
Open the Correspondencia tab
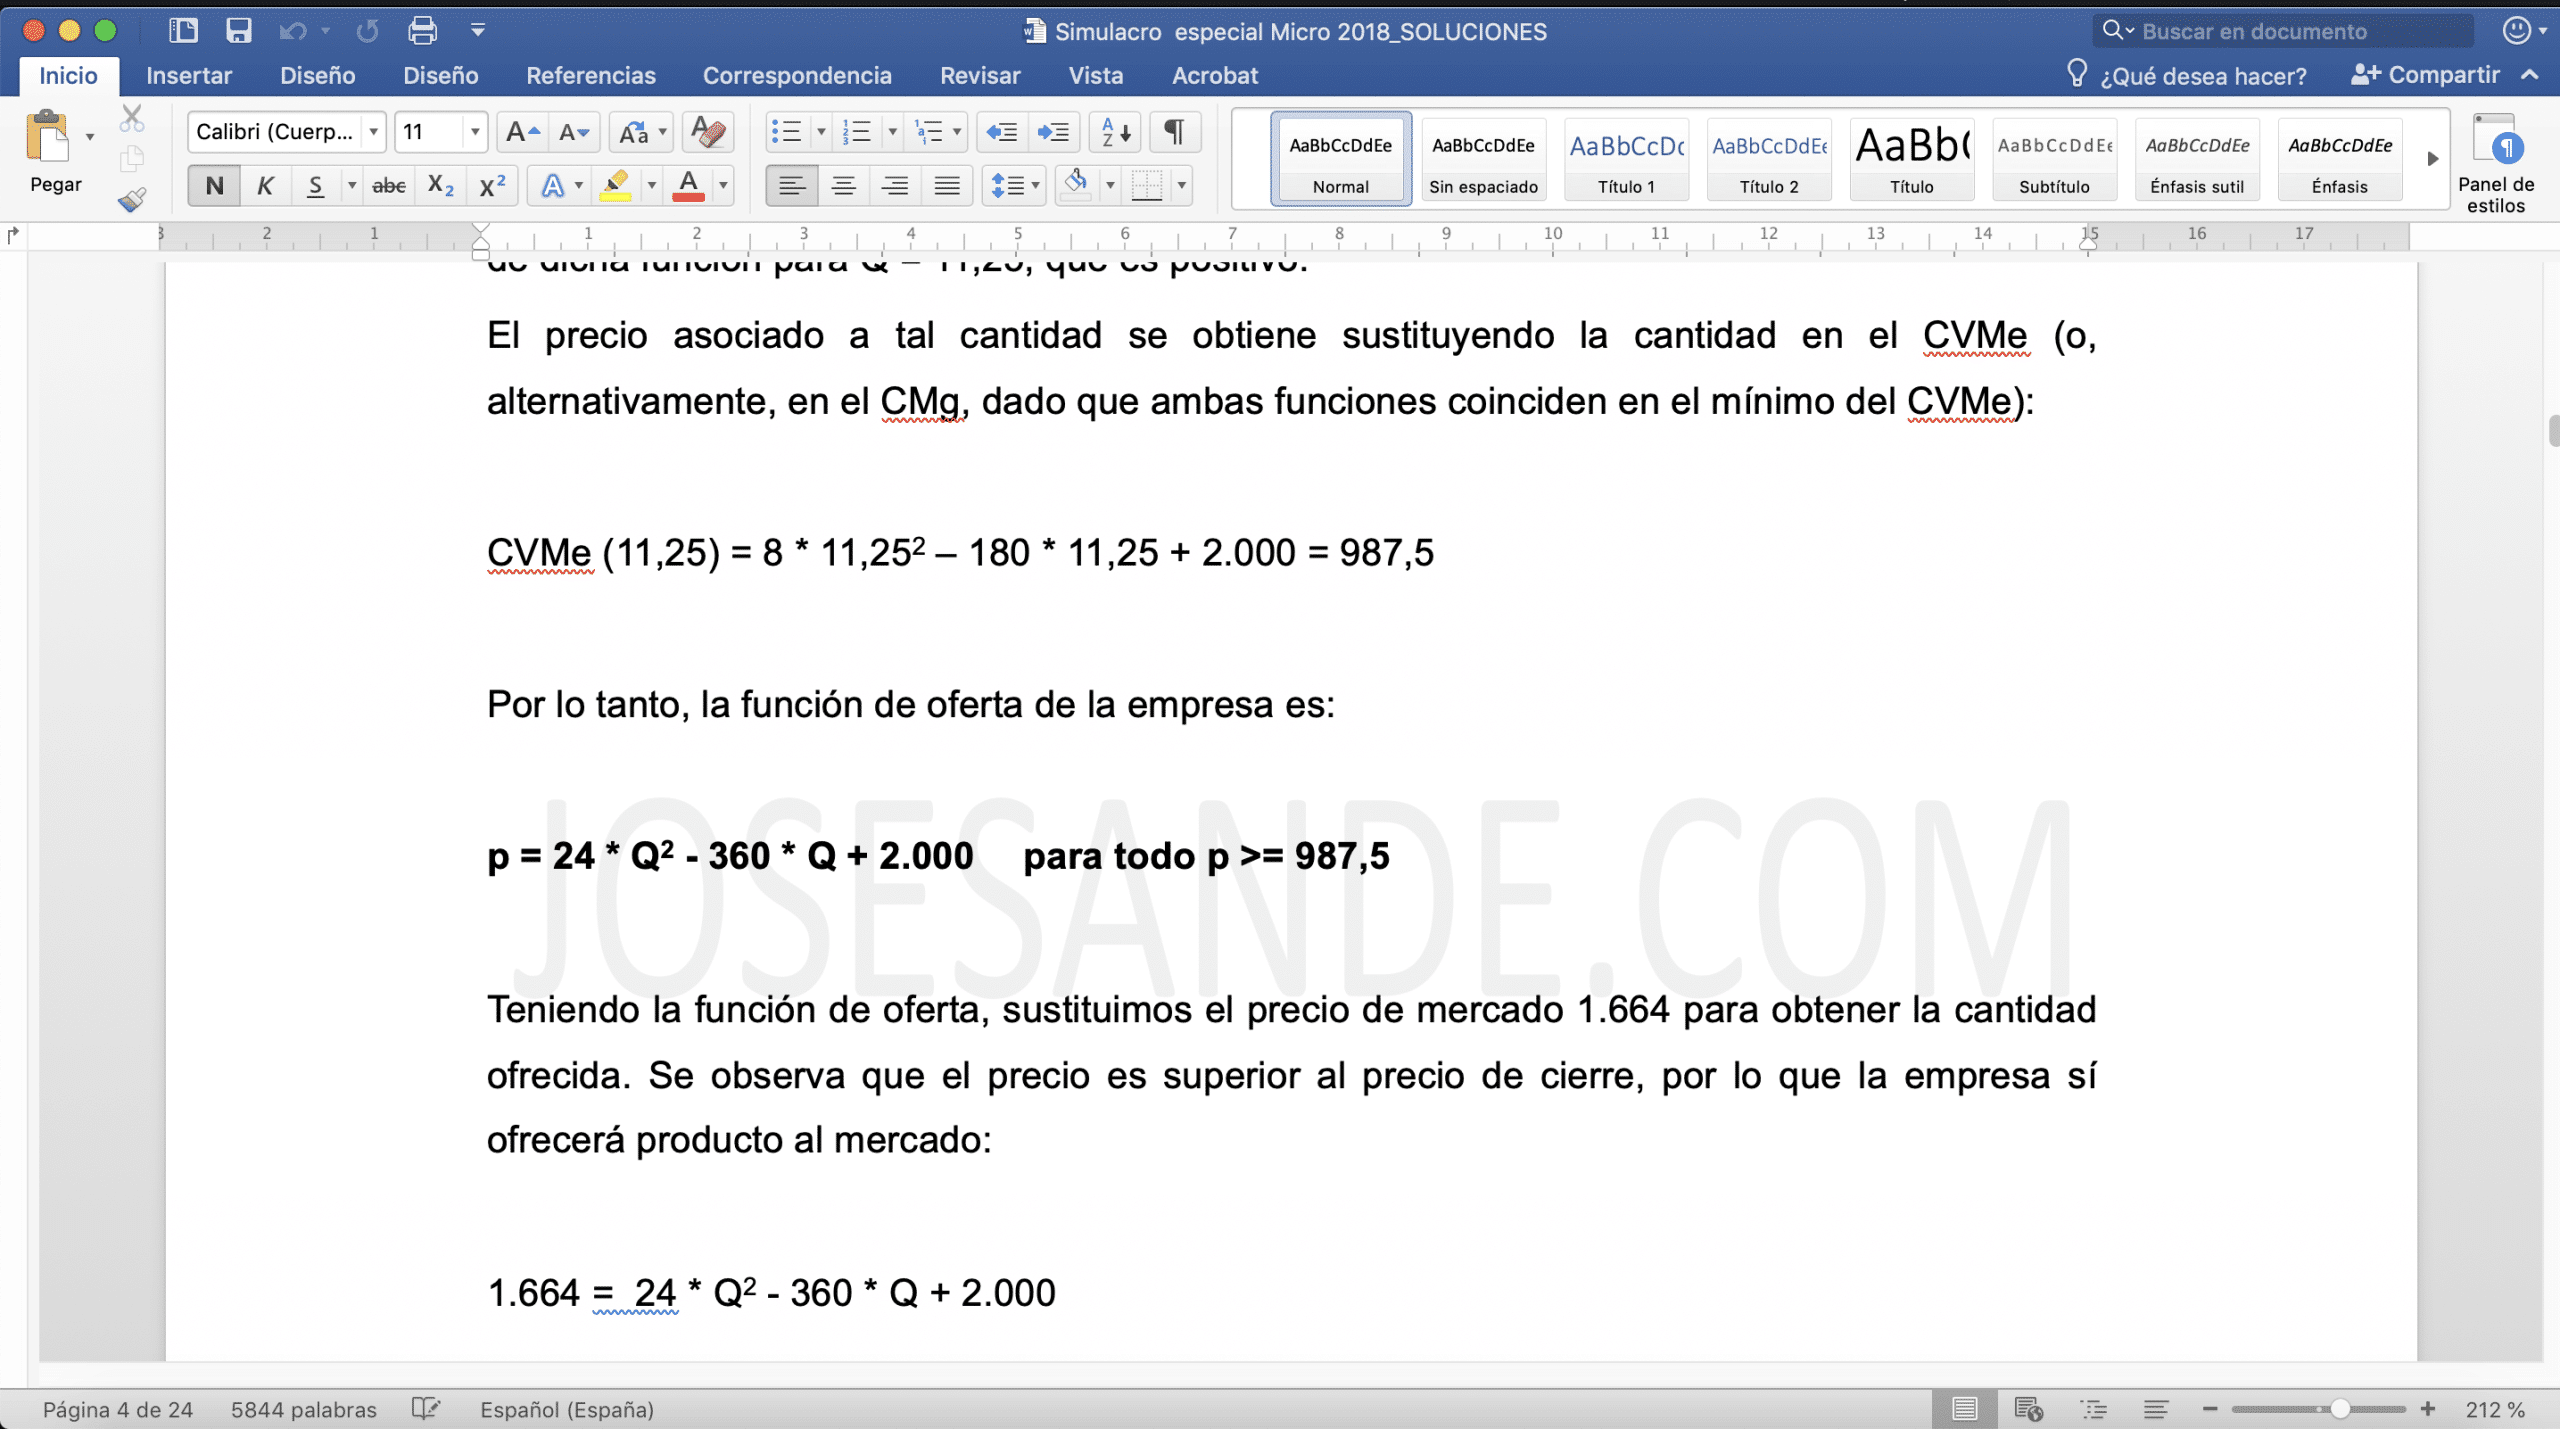pyautogui.click(x=797, y=76)
